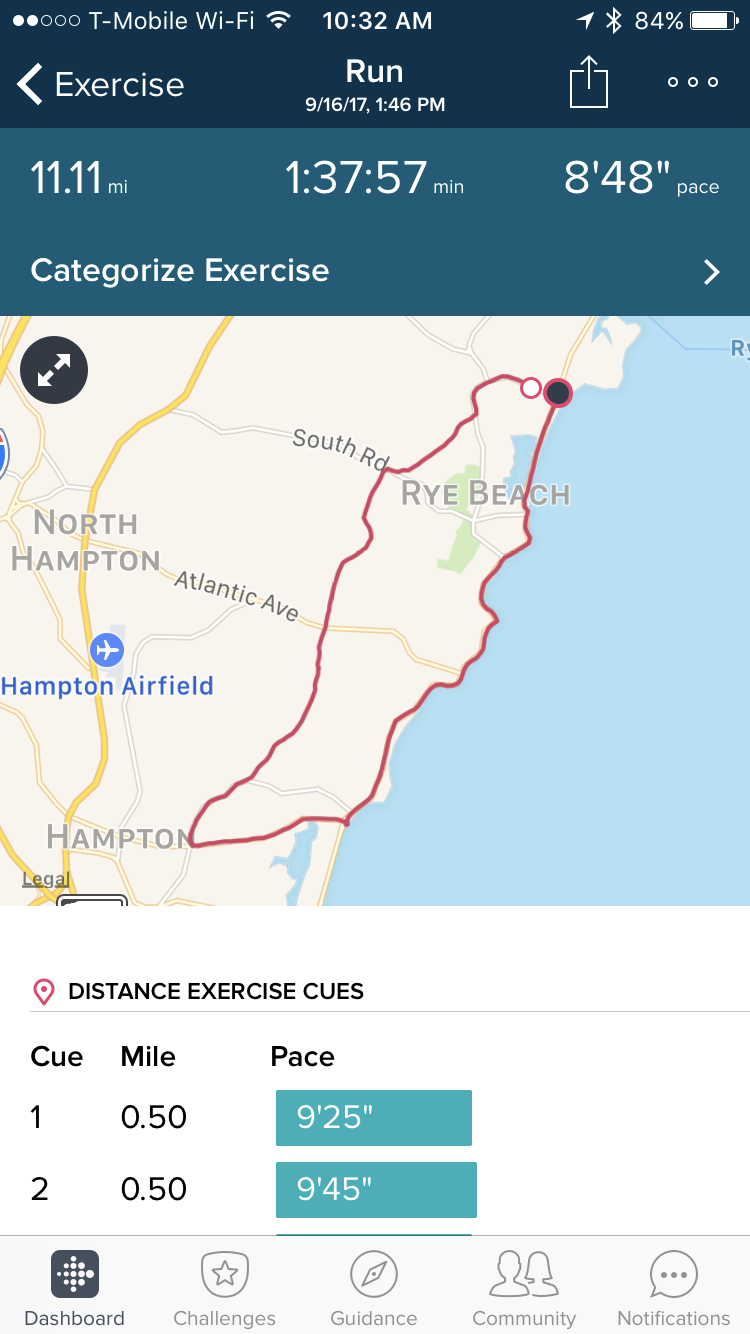Tap the white start-of-route marker
Screen dimensions: 750x1334
tap(531, 388)
